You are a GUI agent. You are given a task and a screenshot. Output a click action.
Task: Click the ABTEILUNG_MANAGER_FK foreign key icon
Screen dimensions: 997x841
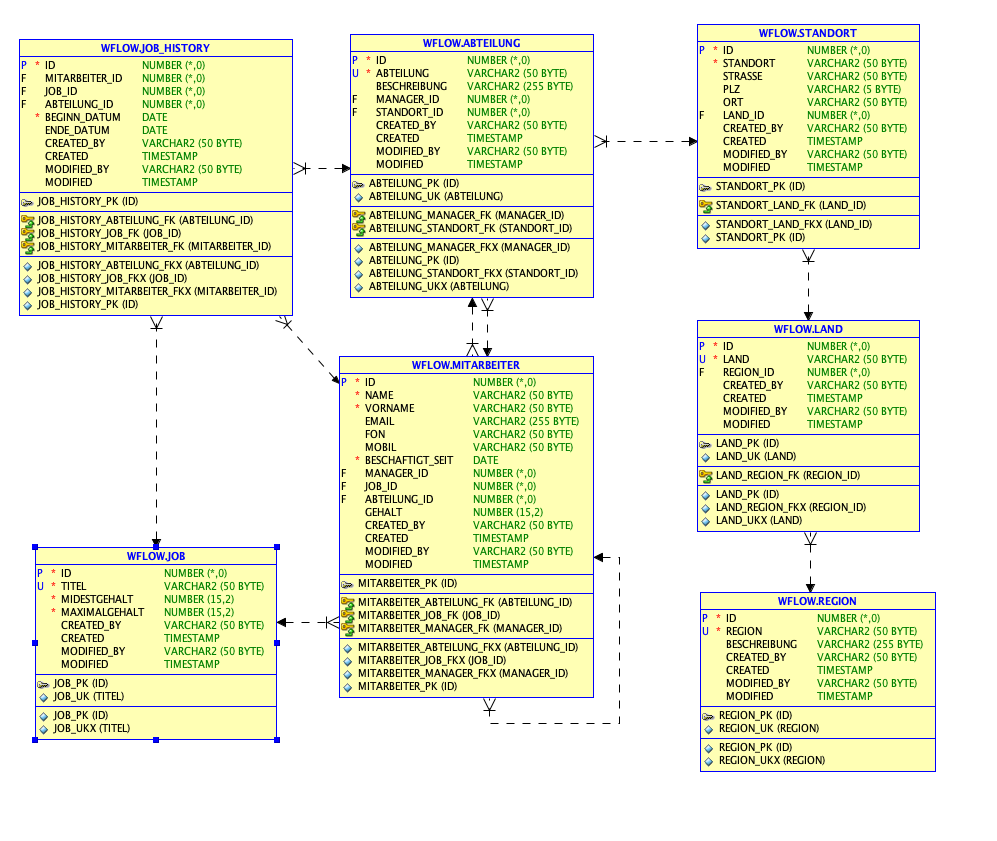[359, 215]
